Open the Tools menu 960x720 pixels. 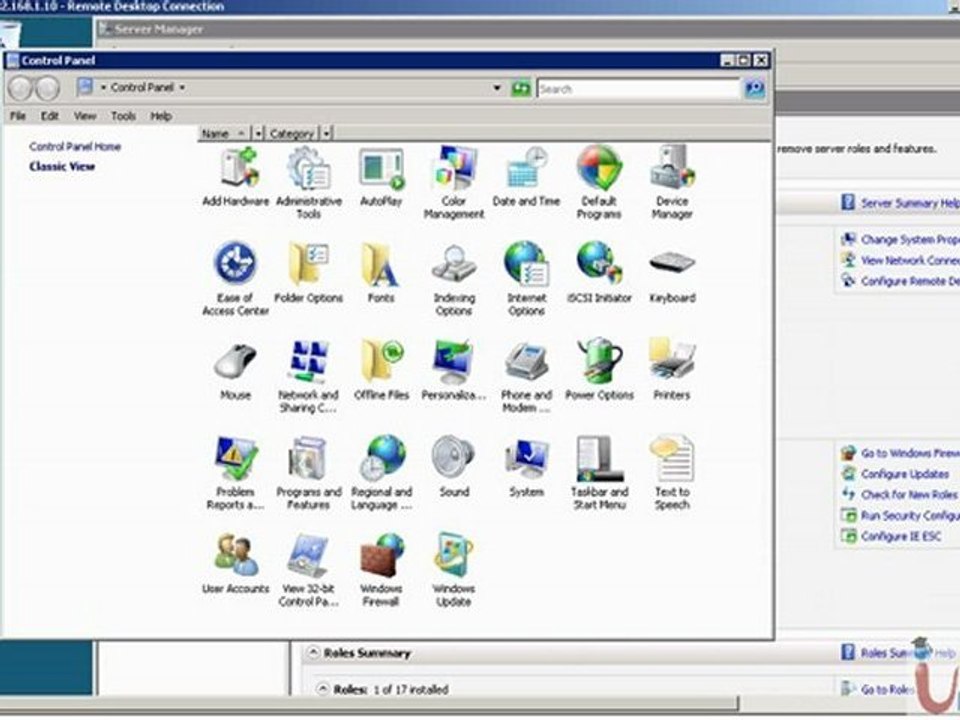[x=123, y=116]
